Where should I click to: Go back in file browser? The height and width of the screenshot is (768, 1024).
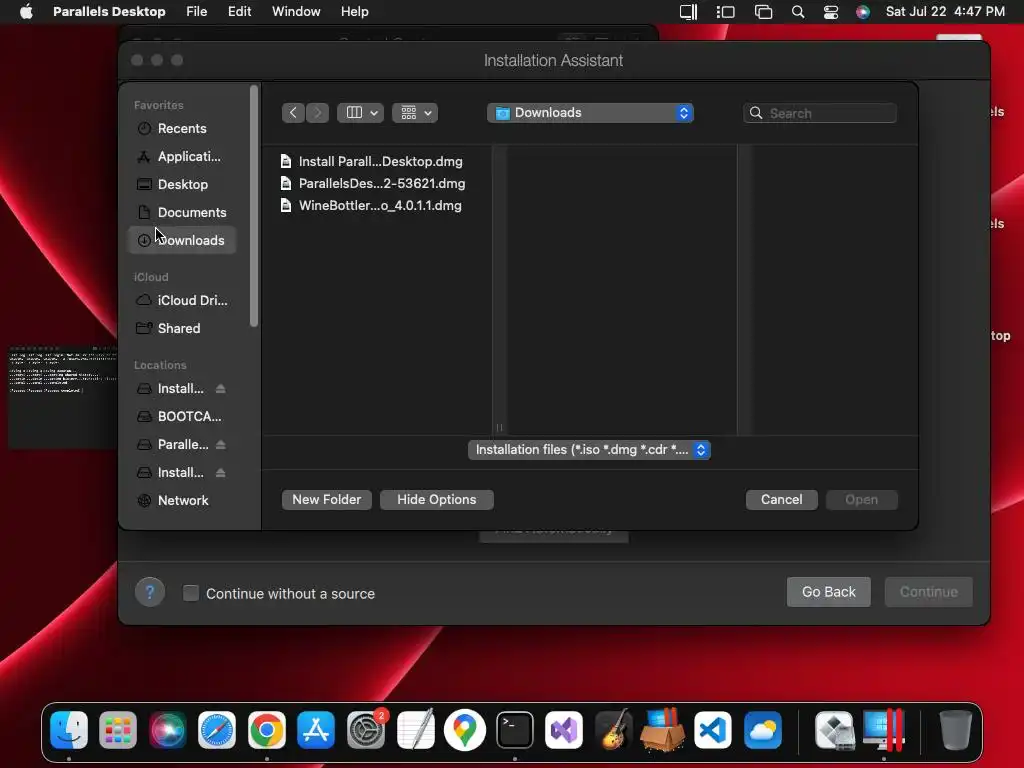point(293,113)
